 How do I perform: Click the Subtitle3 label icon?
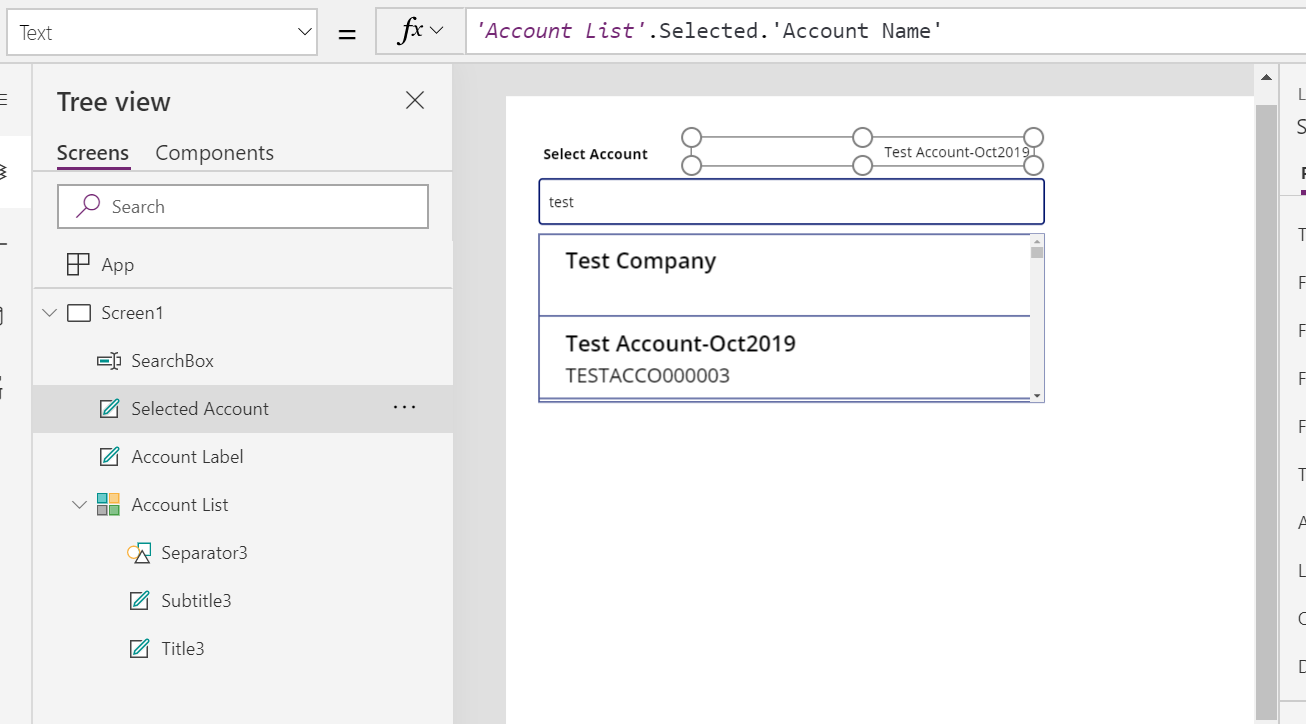(139, 601)
